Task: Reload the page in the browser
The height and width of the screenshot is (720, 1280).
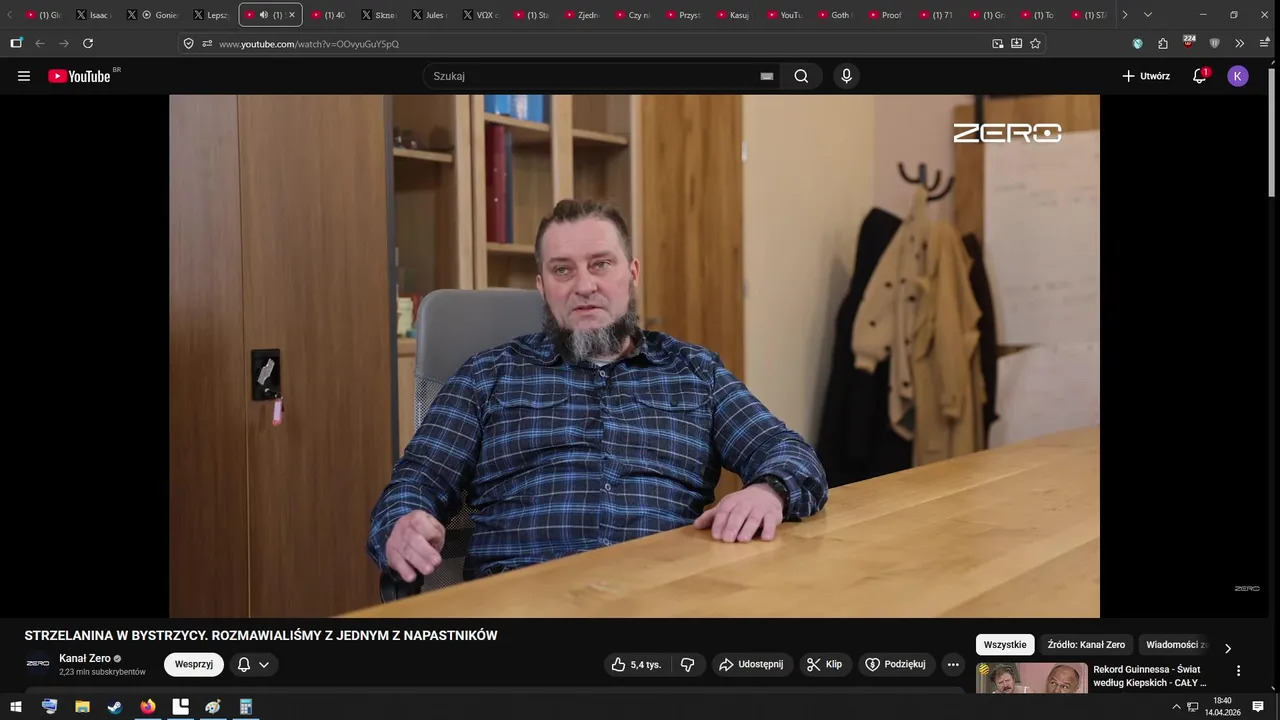Action: tap(88, 43)
